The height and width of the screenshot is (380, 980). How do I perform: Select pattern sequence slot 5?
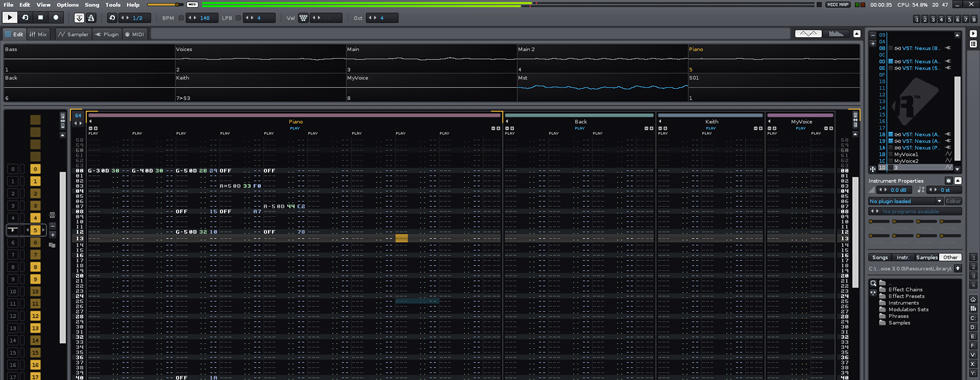[x=36, y=230]
